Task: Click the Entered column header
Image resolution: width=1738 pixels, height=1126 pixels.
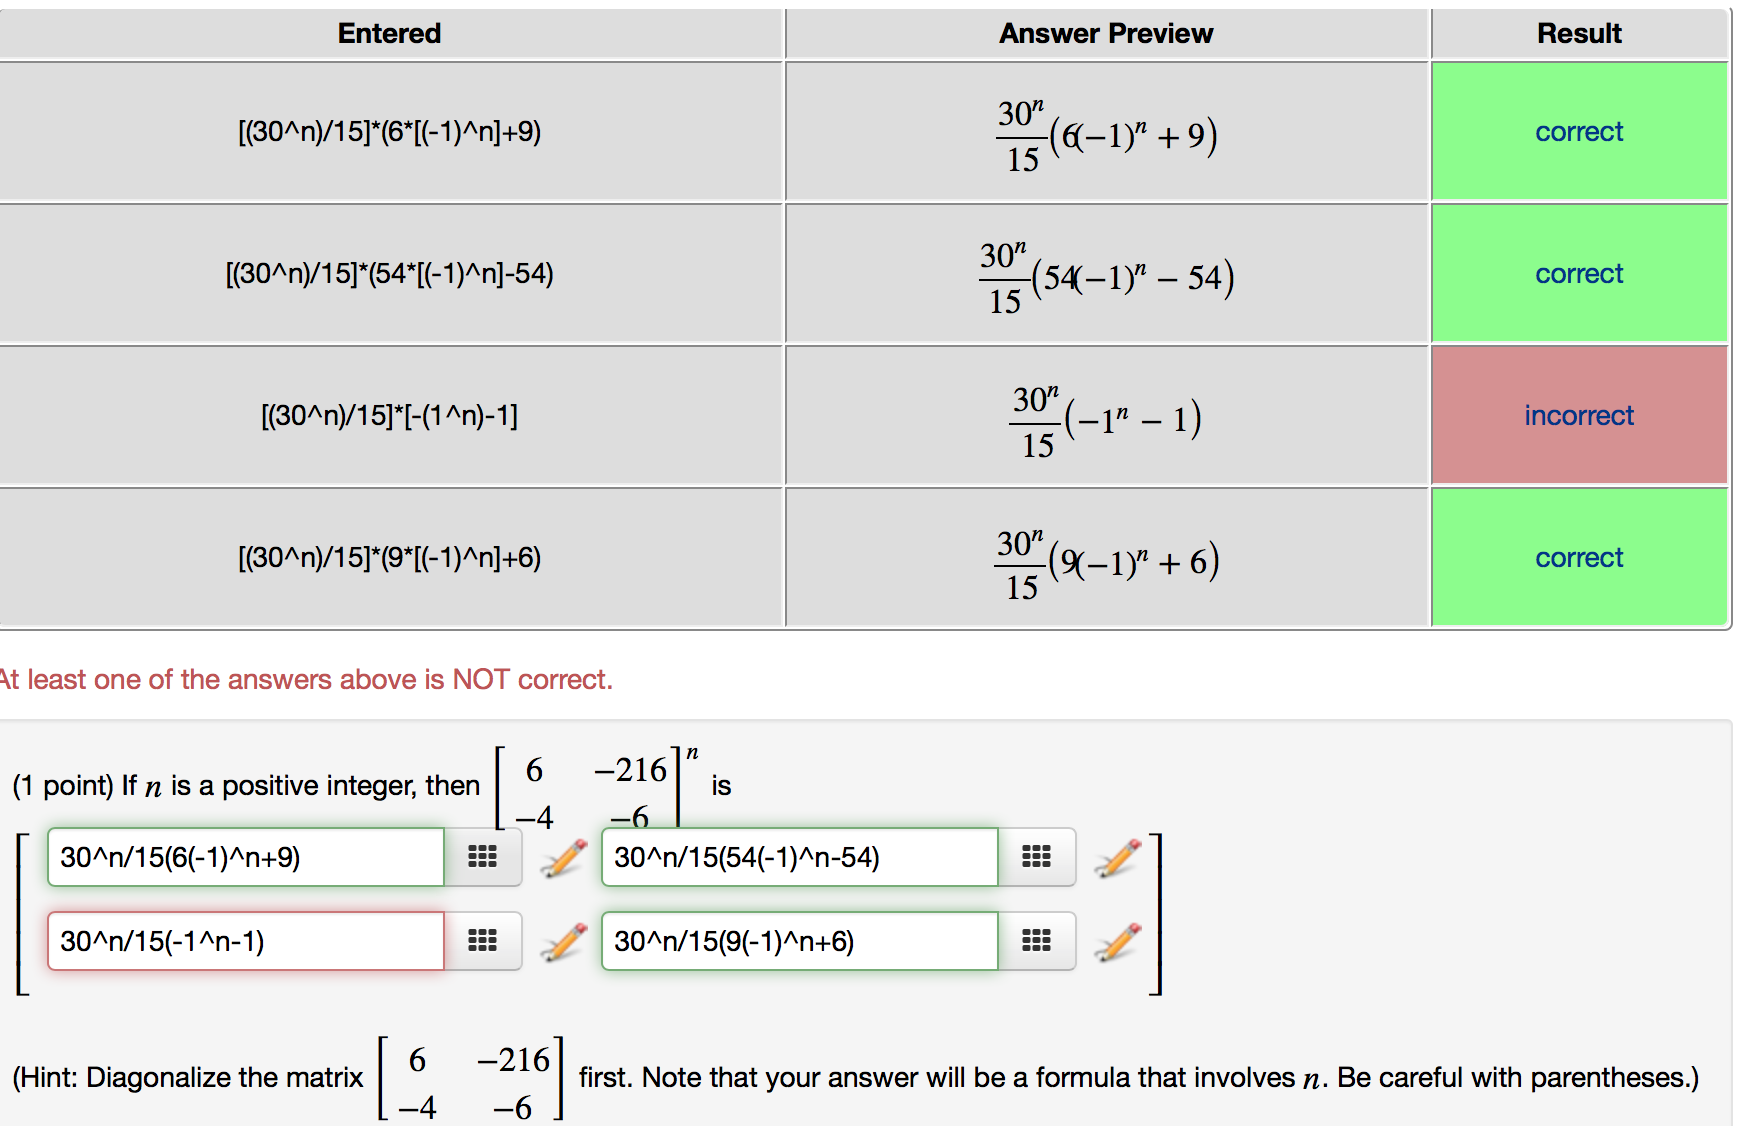Action: [389, 33]
